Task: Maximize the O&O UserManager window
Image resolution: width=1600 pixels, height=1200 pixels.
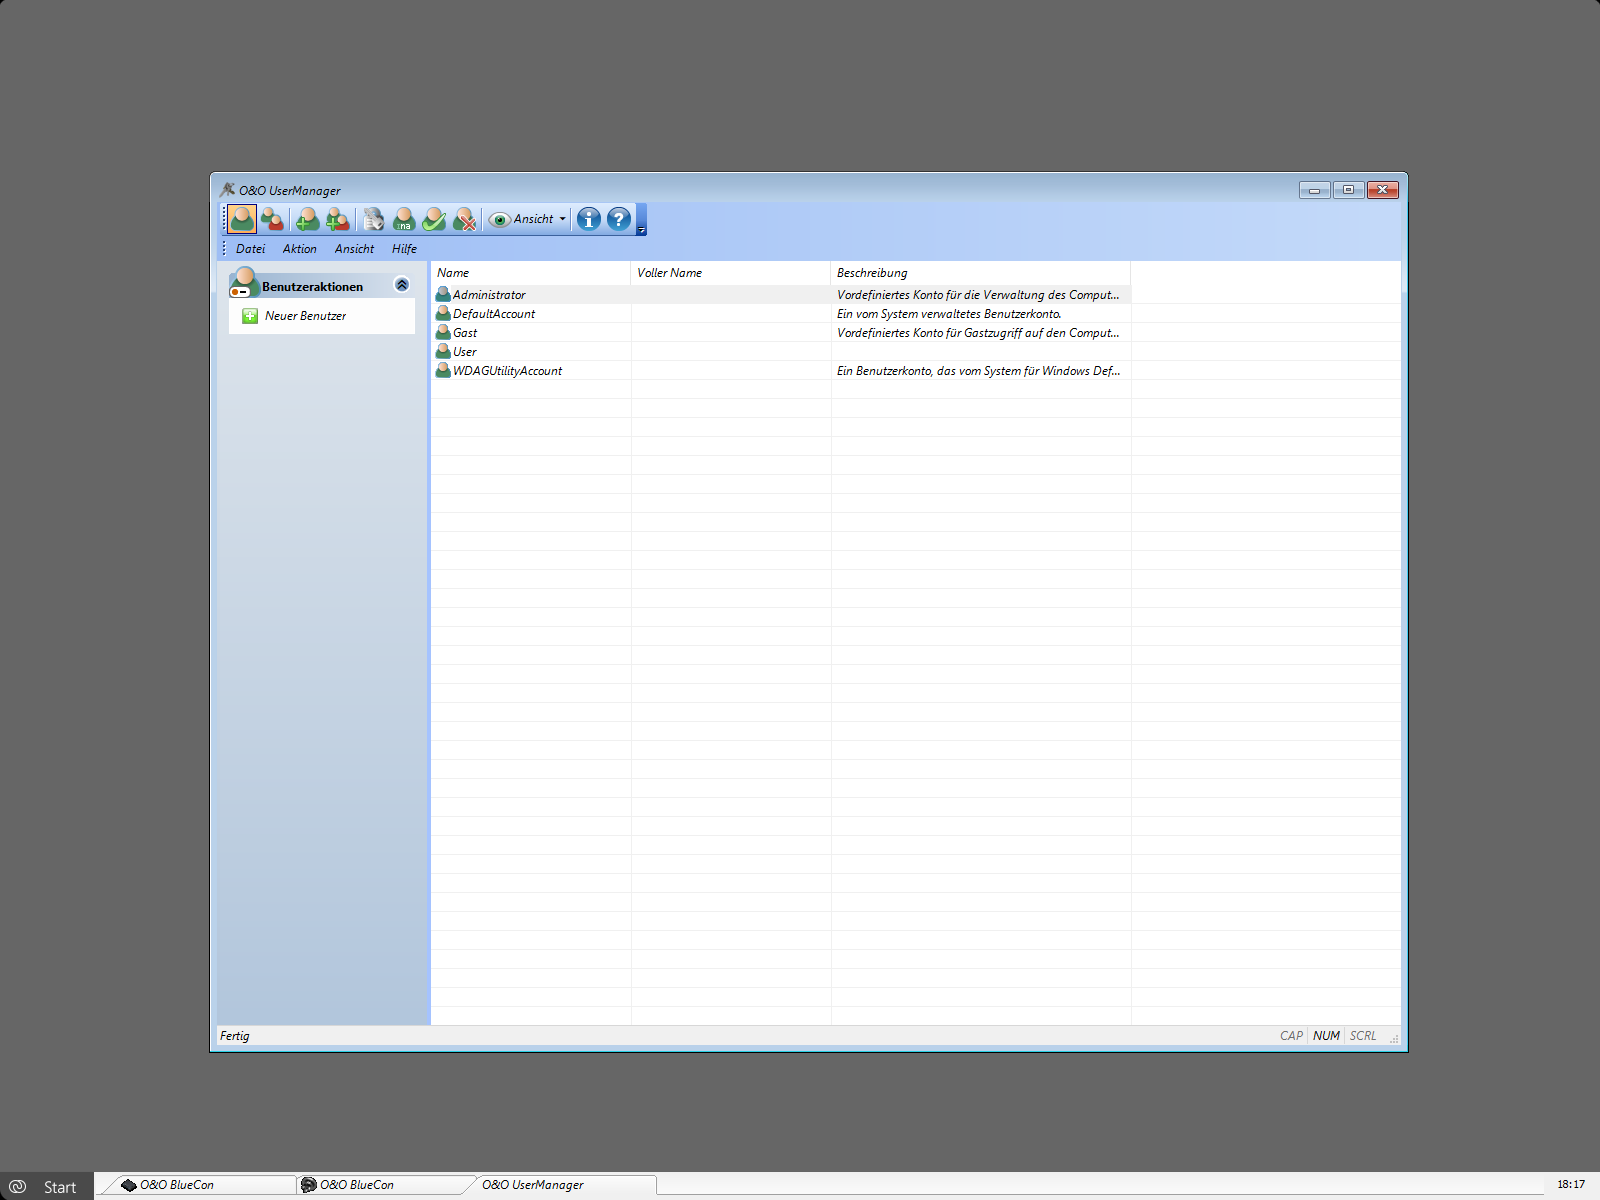Action: pyautogui.click(x=1348, y=190)
